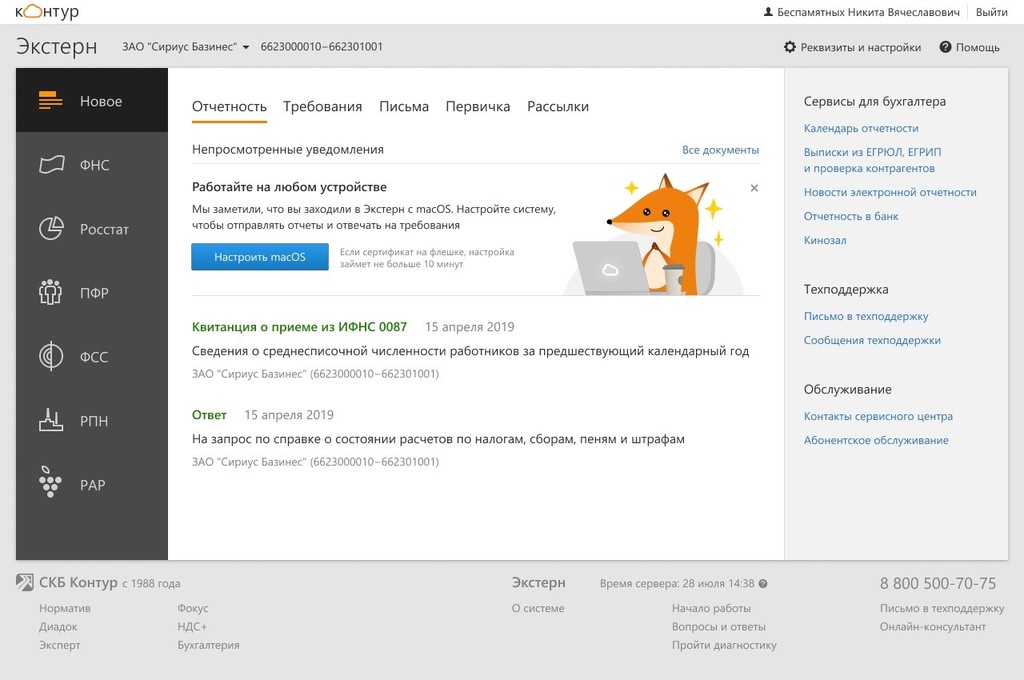Open Новости электронной отчетности link
This screenshot has width=1024, height=680.
[890, 192]
